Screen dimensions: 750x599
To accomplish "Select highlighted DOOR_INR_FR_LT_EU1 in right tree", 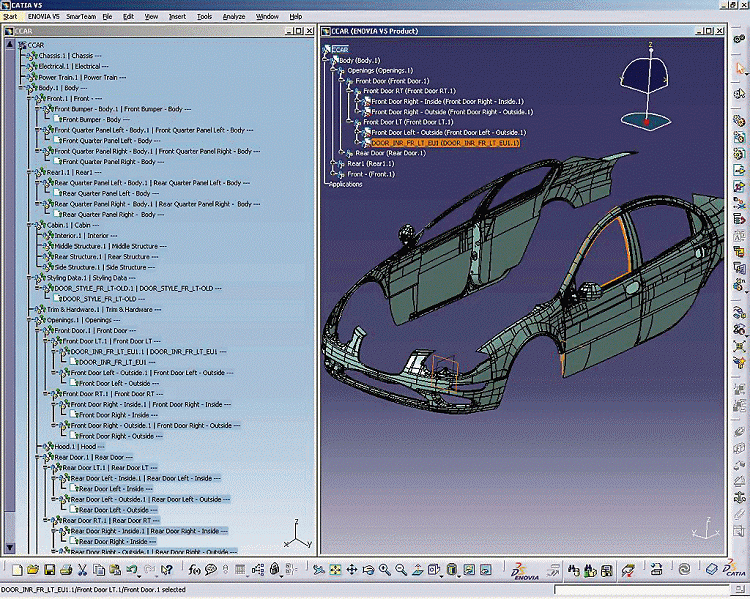I will (445, 143).
